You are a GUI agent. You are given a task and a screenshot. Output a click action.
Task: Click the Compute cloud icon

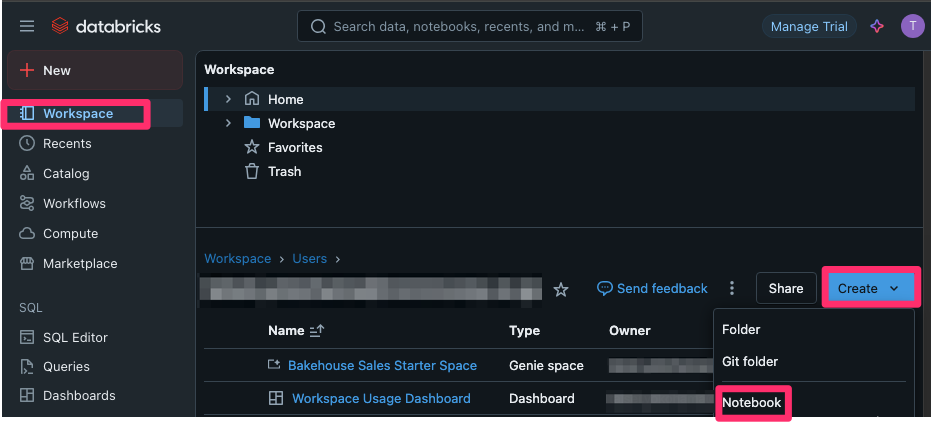point(27,233)
